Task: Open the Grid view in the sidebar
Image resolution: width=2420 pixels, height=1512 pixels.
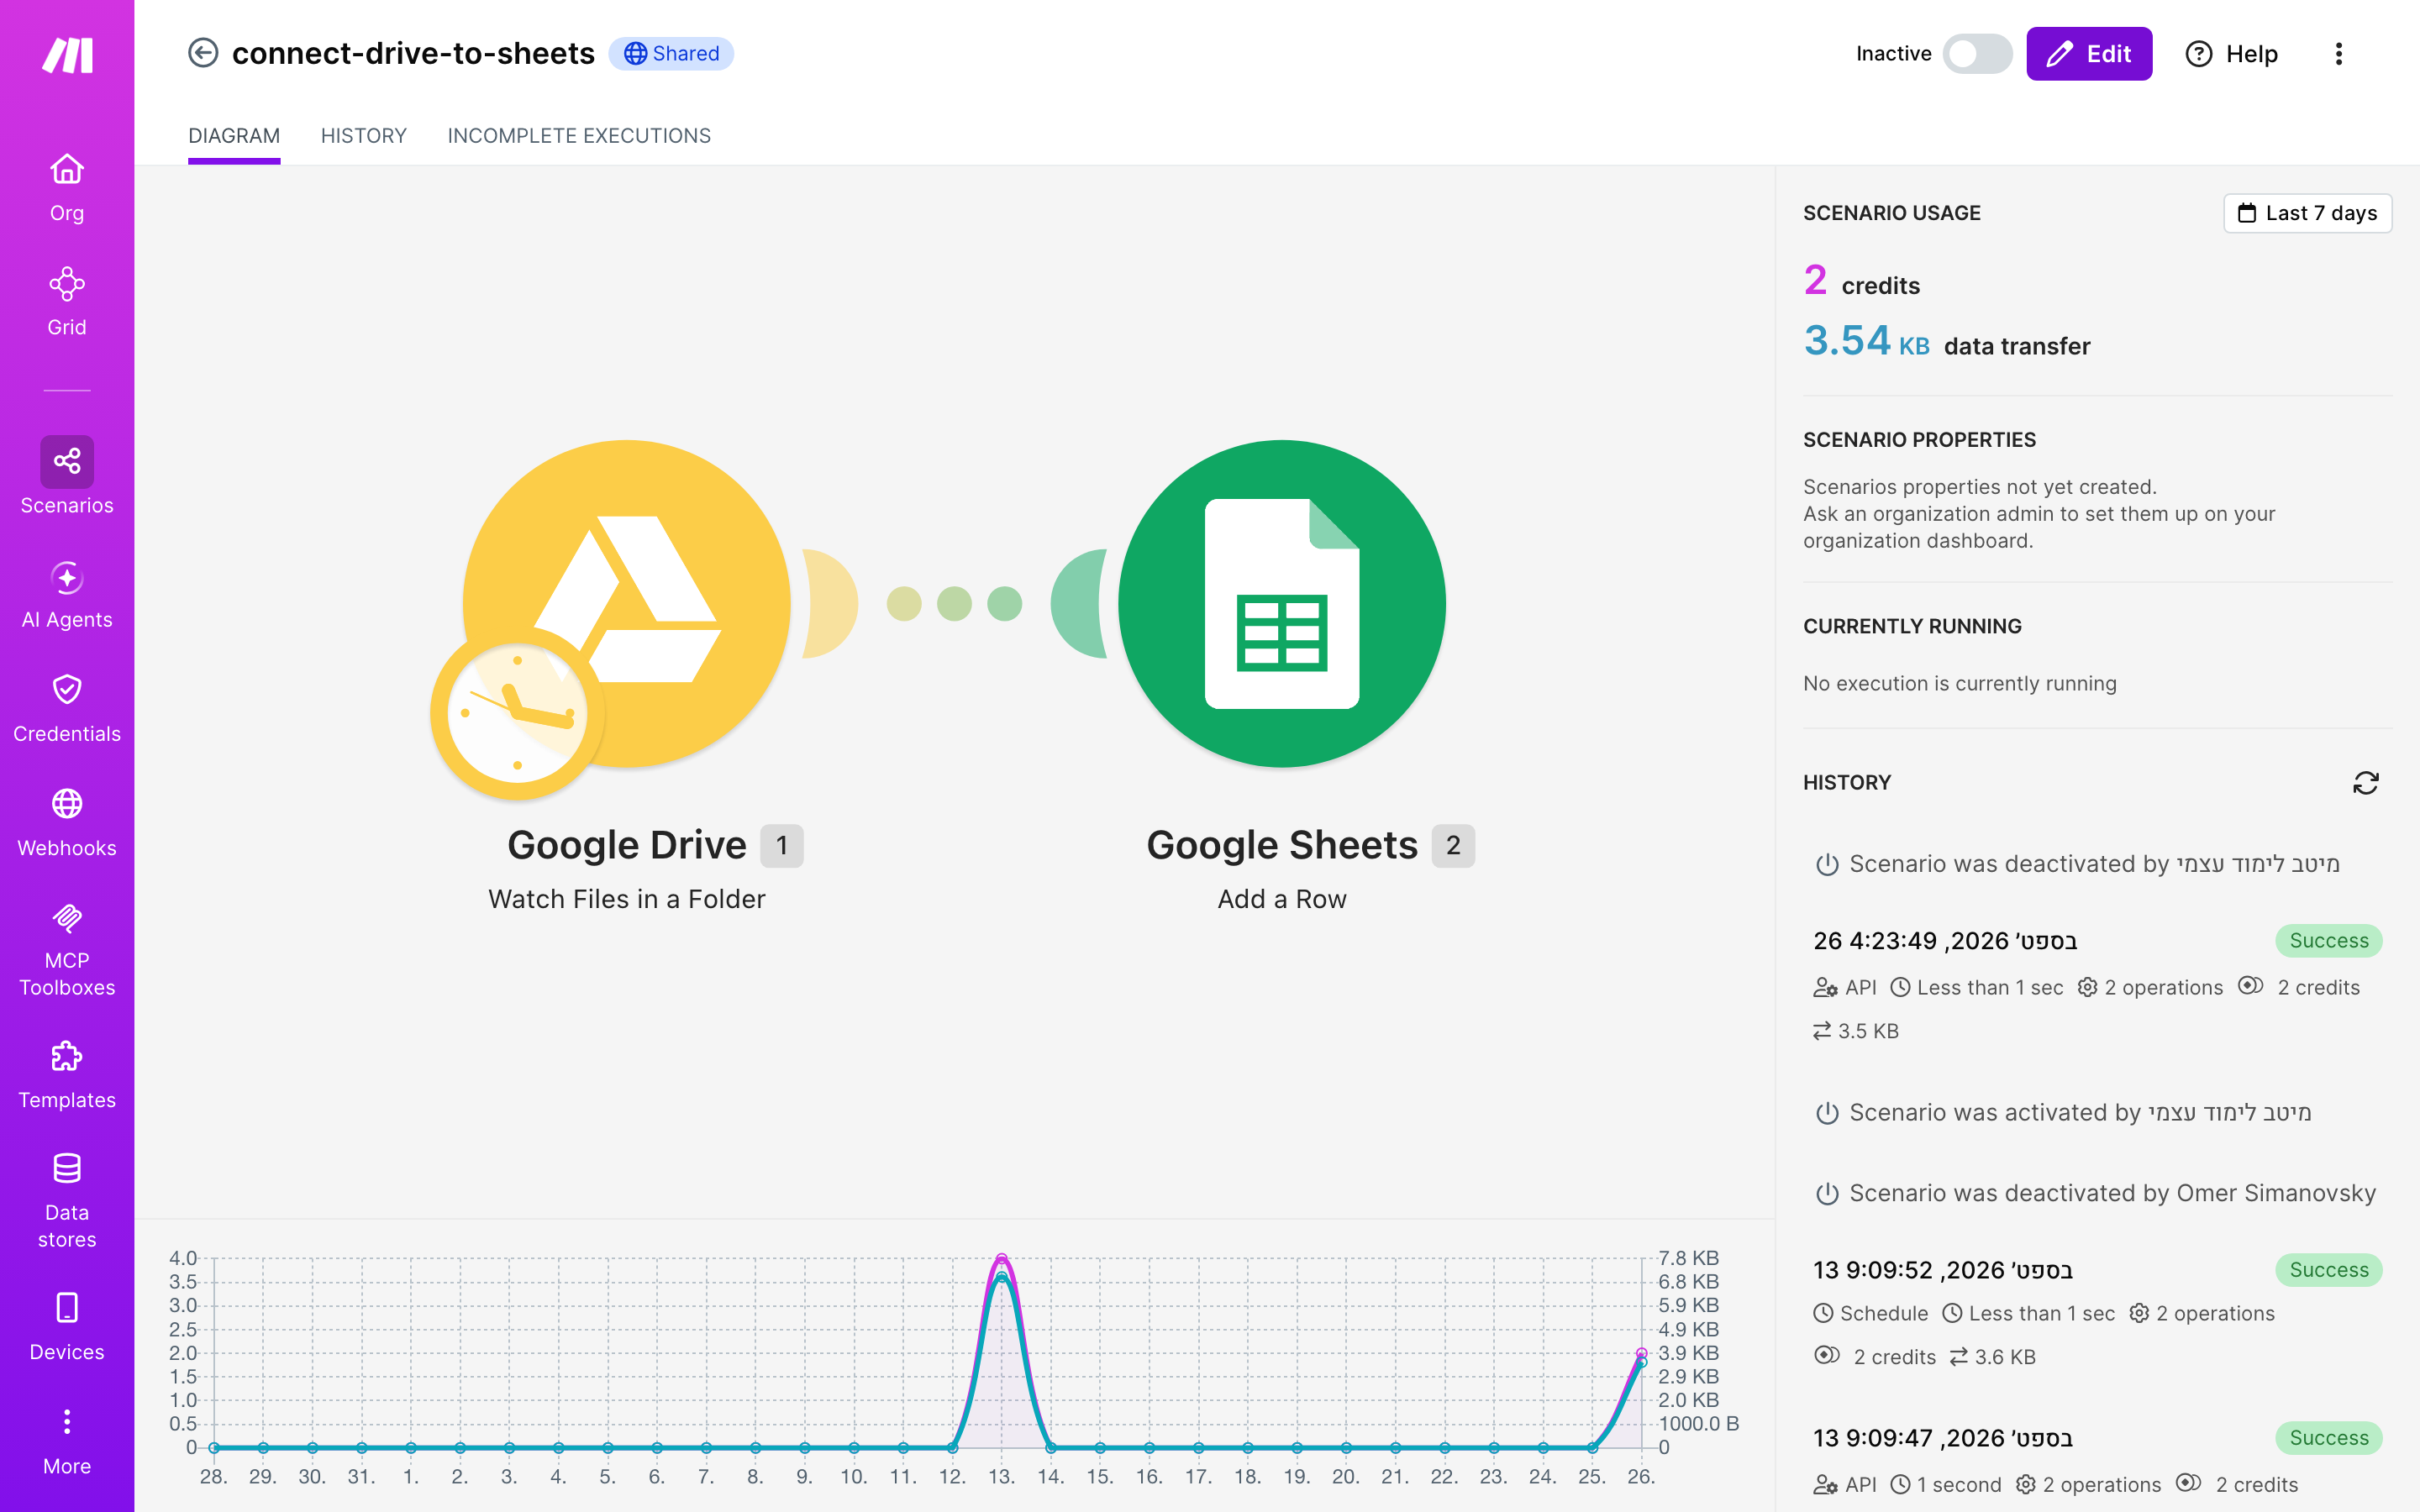Action: [x=67, y=302]
